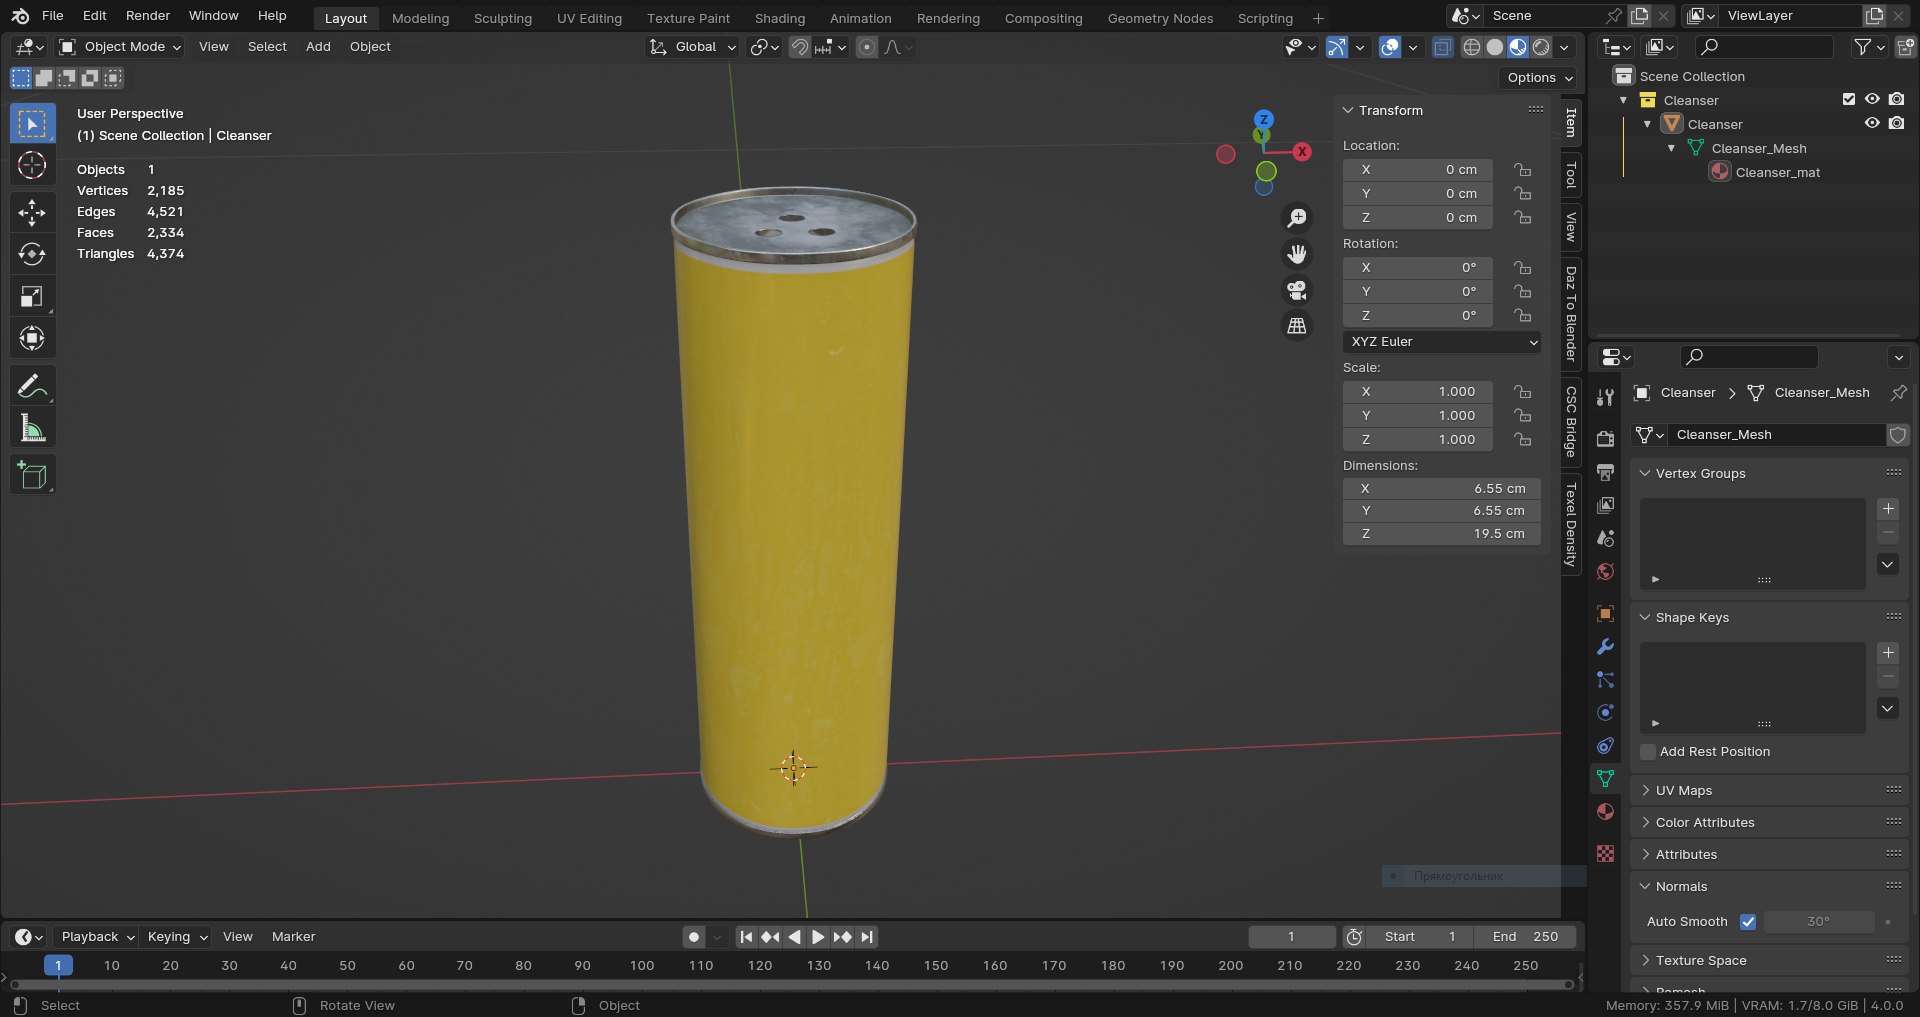The height and width of the screenshot is (1017, 1920).
Task: Click the current frame number field
Action: click(1292, 937)
